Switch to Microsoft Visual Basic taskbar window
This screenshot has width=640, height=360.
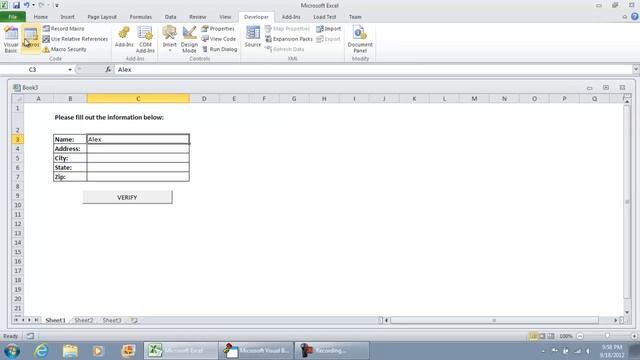[x=256, y=351]
